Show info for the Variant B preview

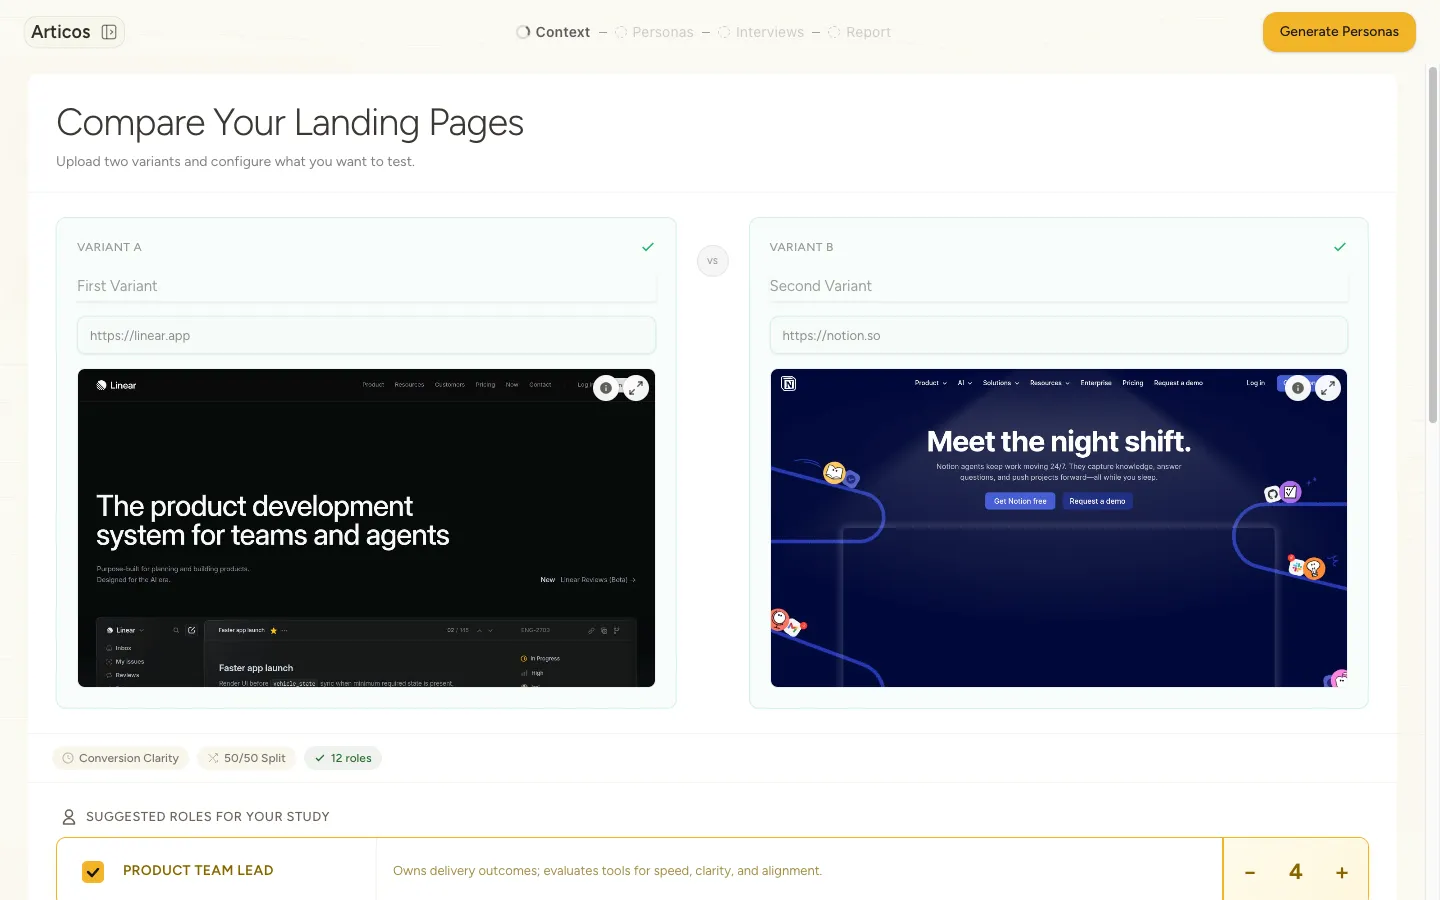click(1298, 388)
